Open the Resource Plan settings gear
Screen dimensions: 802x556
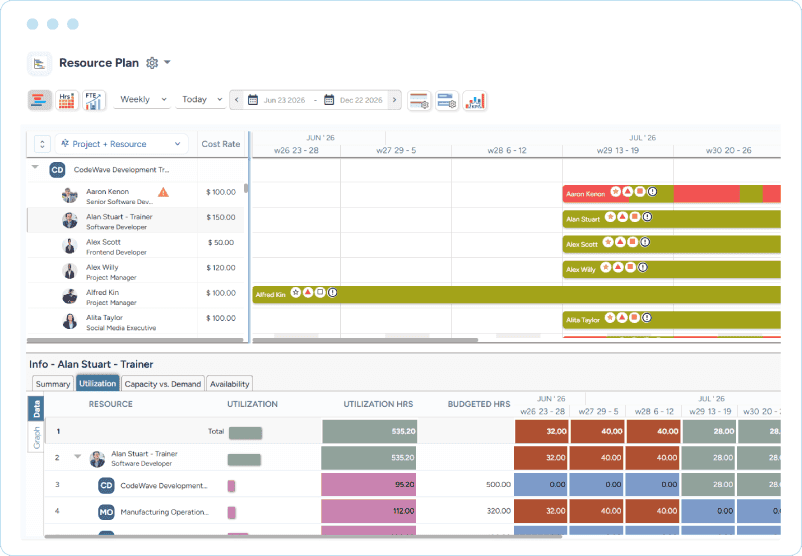point(152,63)
